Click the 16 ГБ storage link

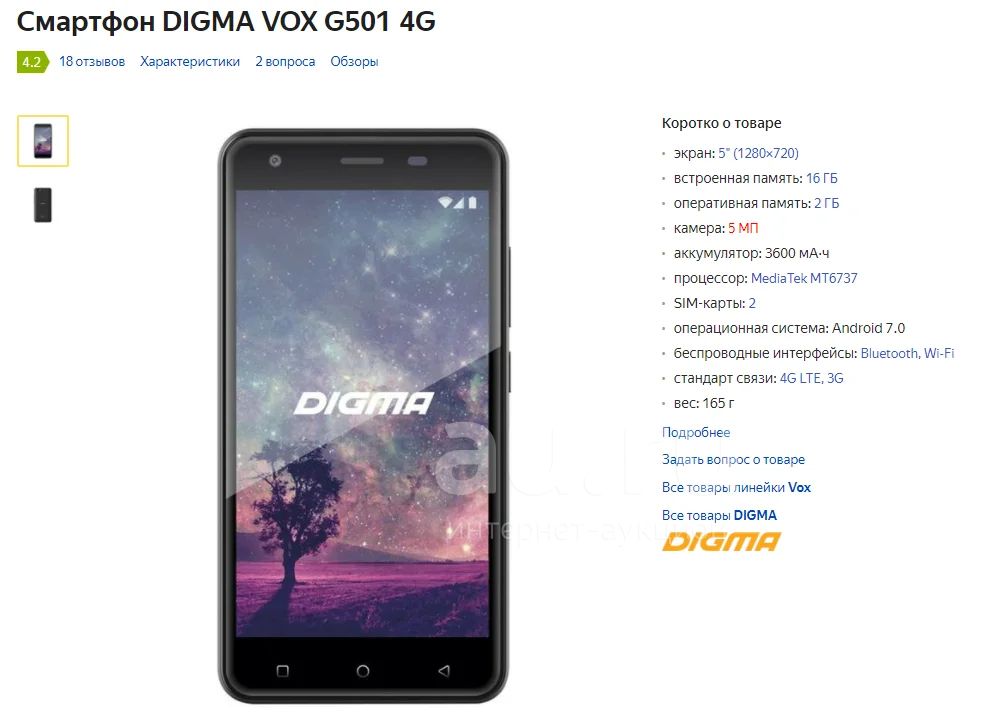(x=822, y=178)
